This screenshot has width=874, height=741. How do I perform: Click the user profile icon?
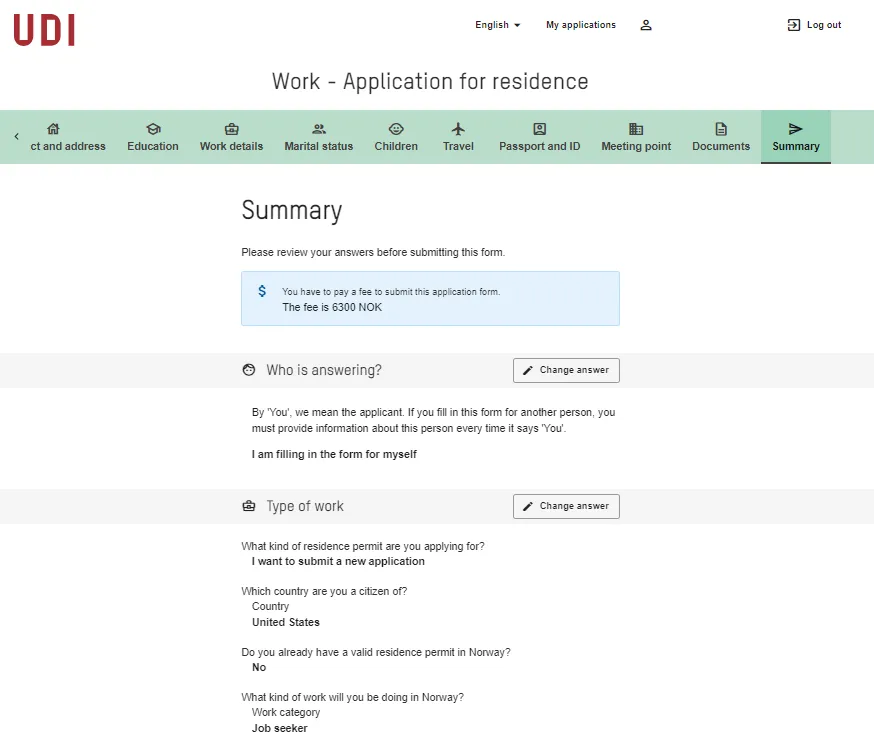645,25
